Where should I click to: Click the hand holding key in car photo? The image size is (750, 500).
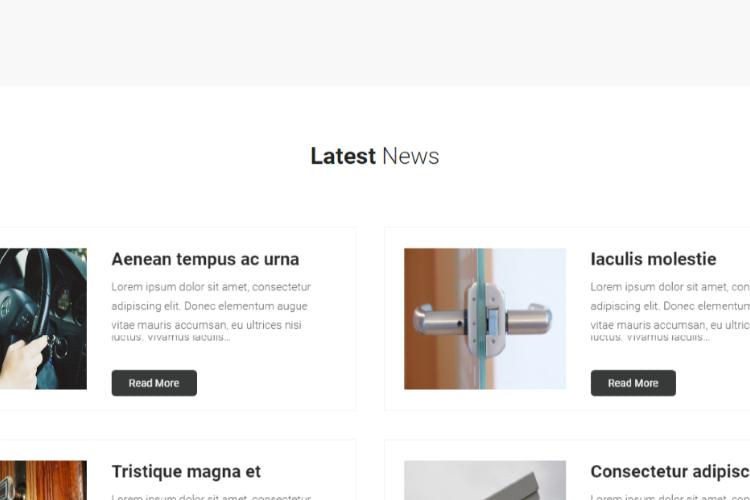22,360
